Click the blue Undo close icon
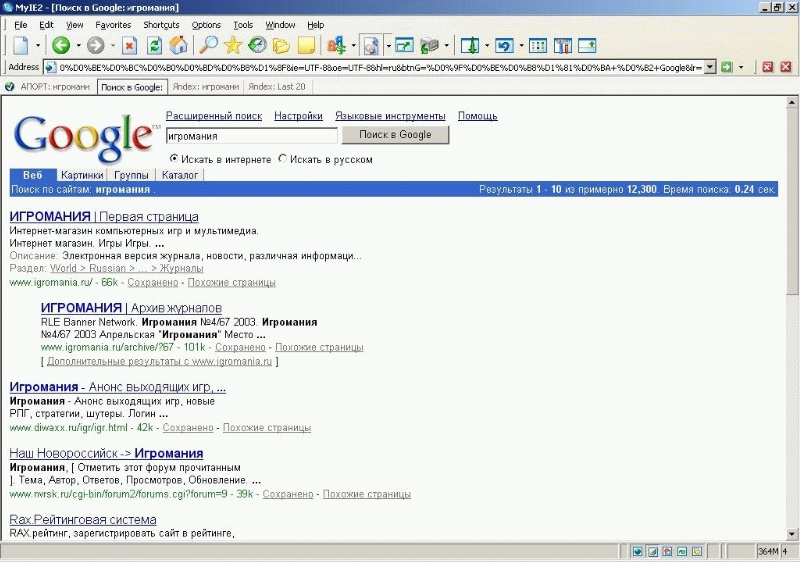 pos(504,46)
